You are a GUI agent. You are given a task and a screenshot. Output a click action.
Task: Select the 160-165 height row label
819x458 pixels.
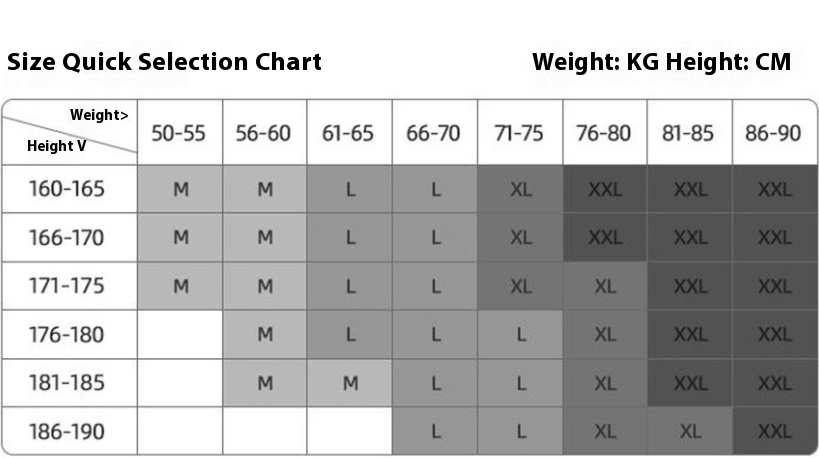point(69,189)
